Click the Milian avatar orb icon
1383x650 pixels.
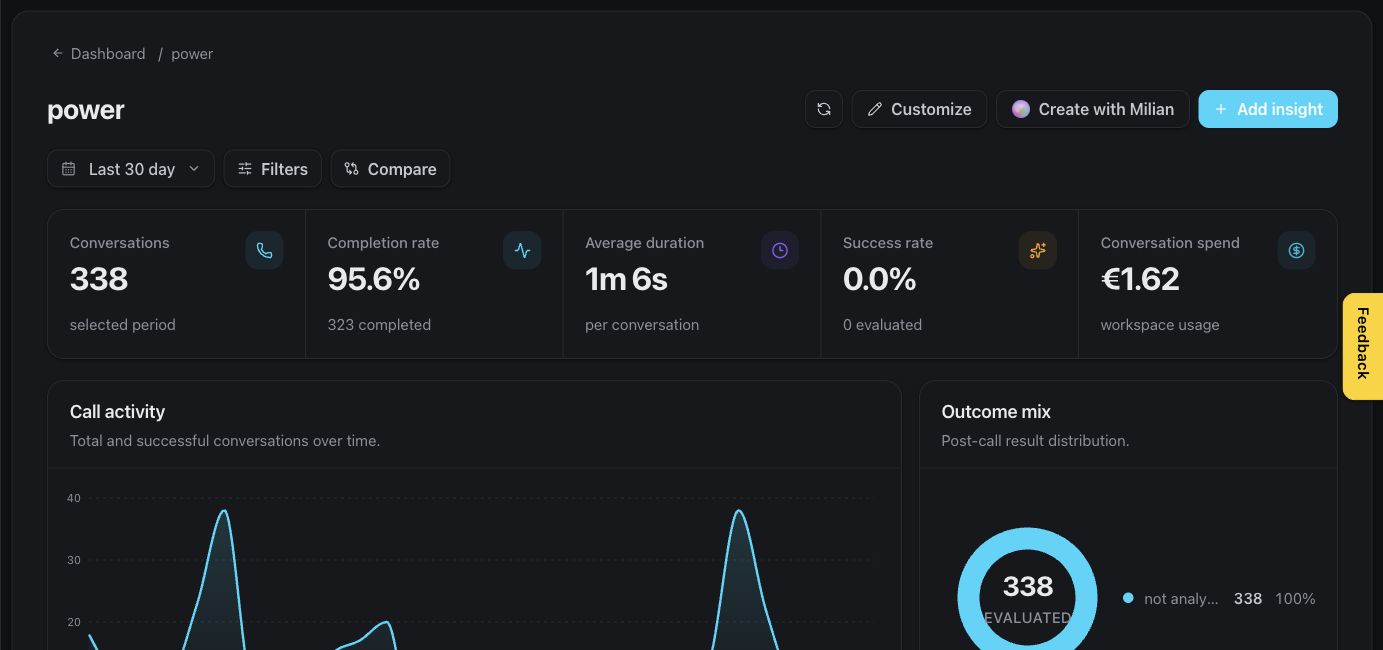point(1020,109)
